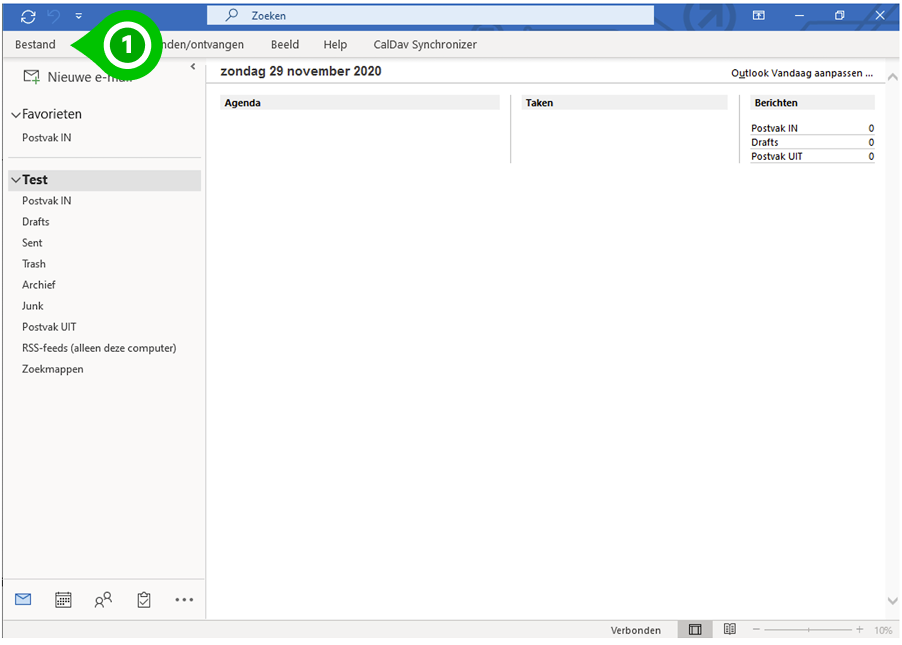Open the CalDav Synchronizer tab
The height and width of the screenshot is (645, 902).
[x=424, y=44]
